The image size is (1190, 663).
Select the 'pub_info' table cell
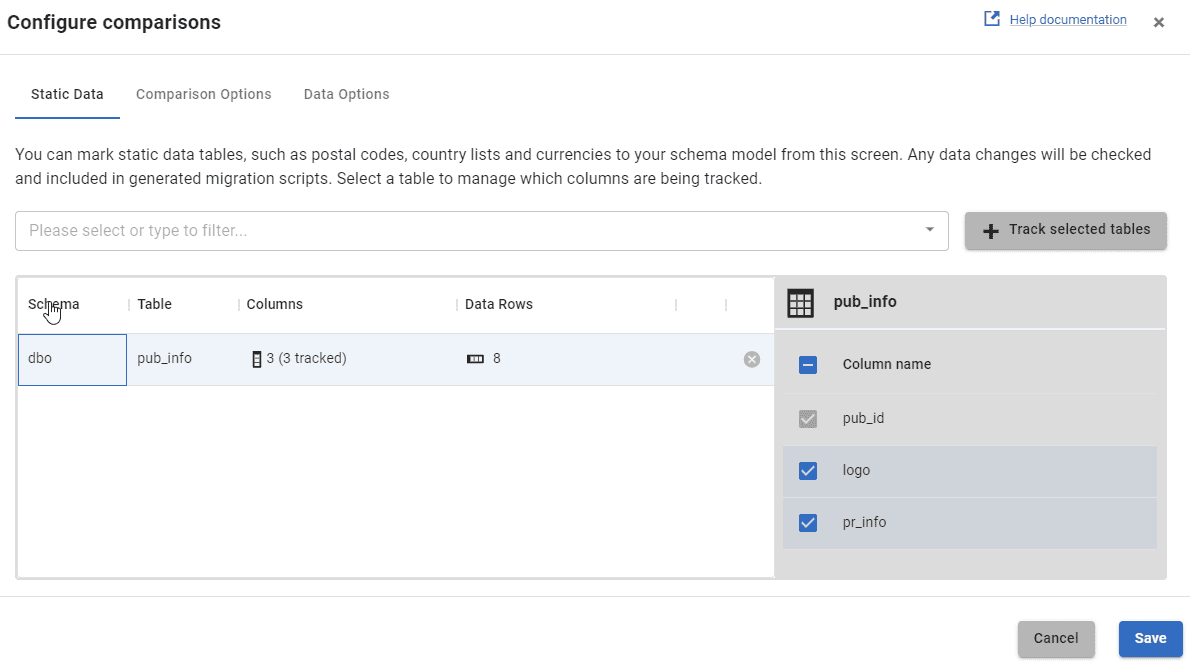(x=164, y=358)
